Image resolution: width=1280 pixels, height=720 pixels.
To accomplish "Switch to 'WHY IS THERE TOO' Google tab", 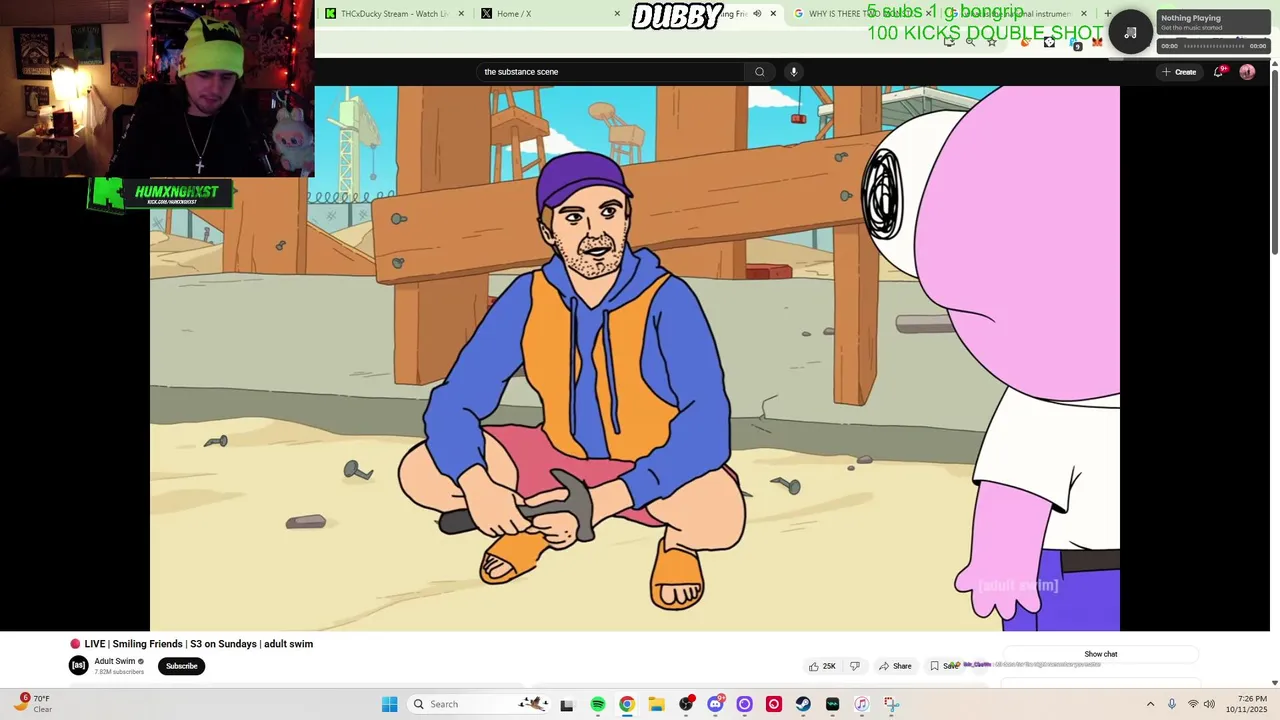I will 860,14.
